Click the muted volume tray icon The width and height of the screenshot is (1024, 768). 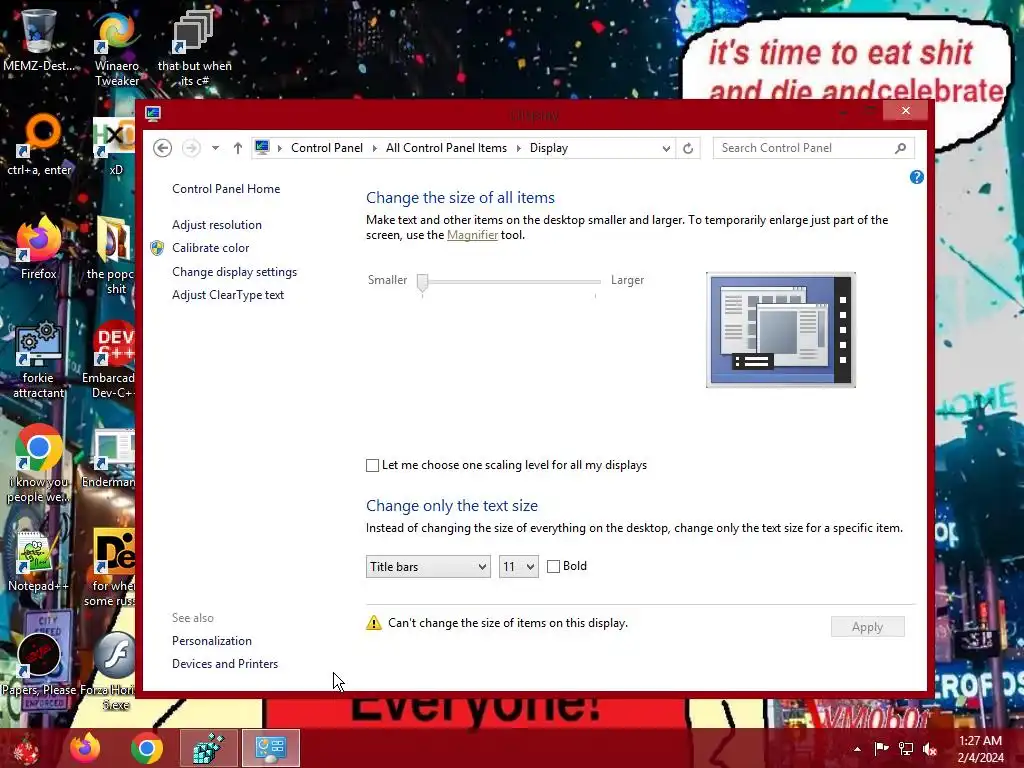click(x=930, y=749)
